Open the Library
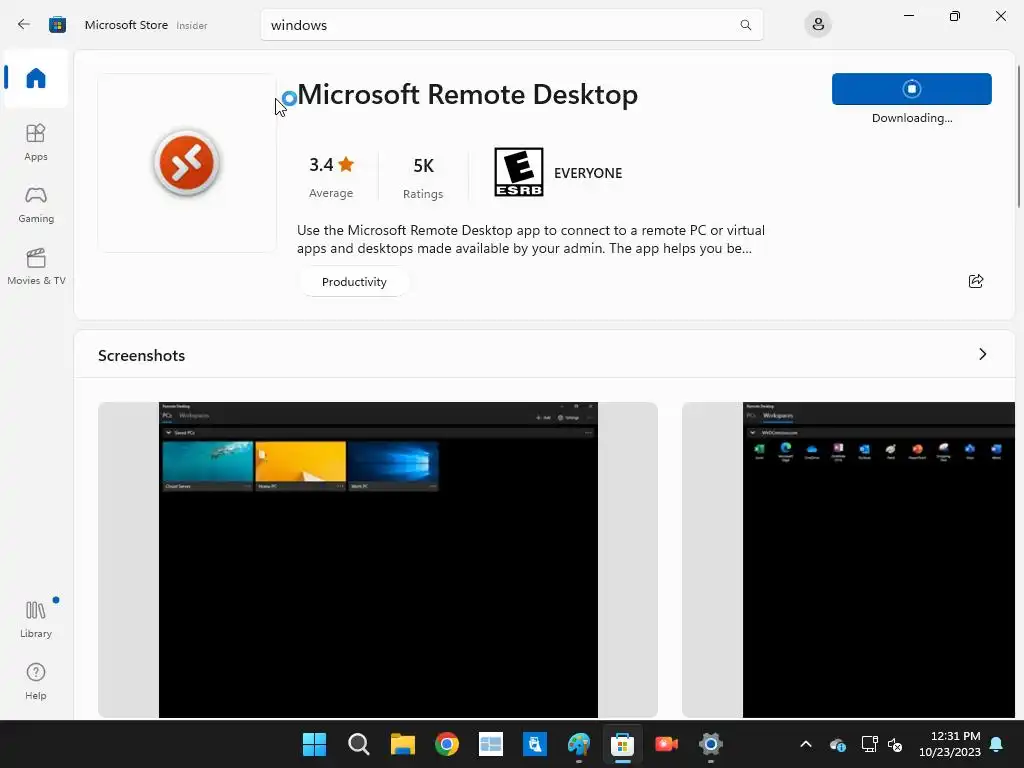This screenshot has width=1024, height=768. click(36, 619)
